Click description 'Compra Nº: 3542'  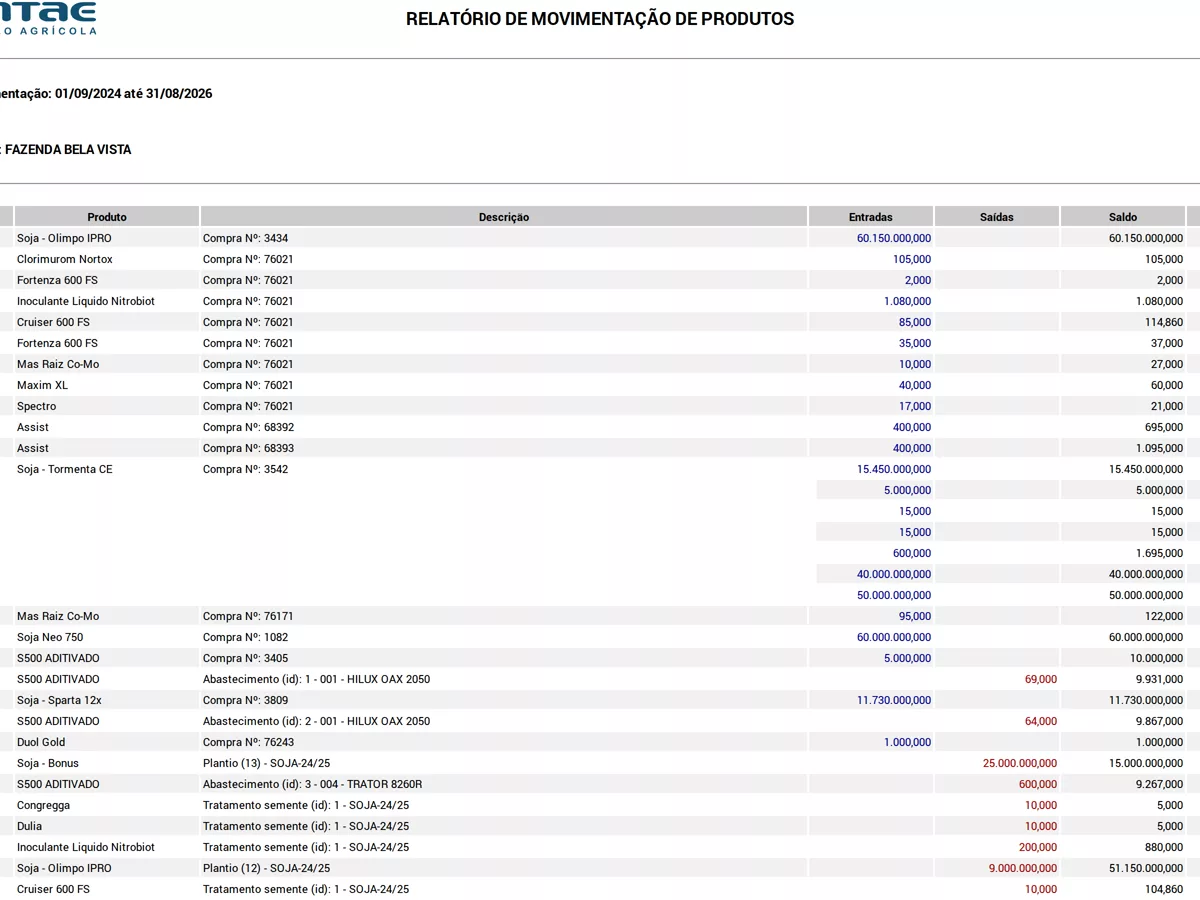(246, 469)
